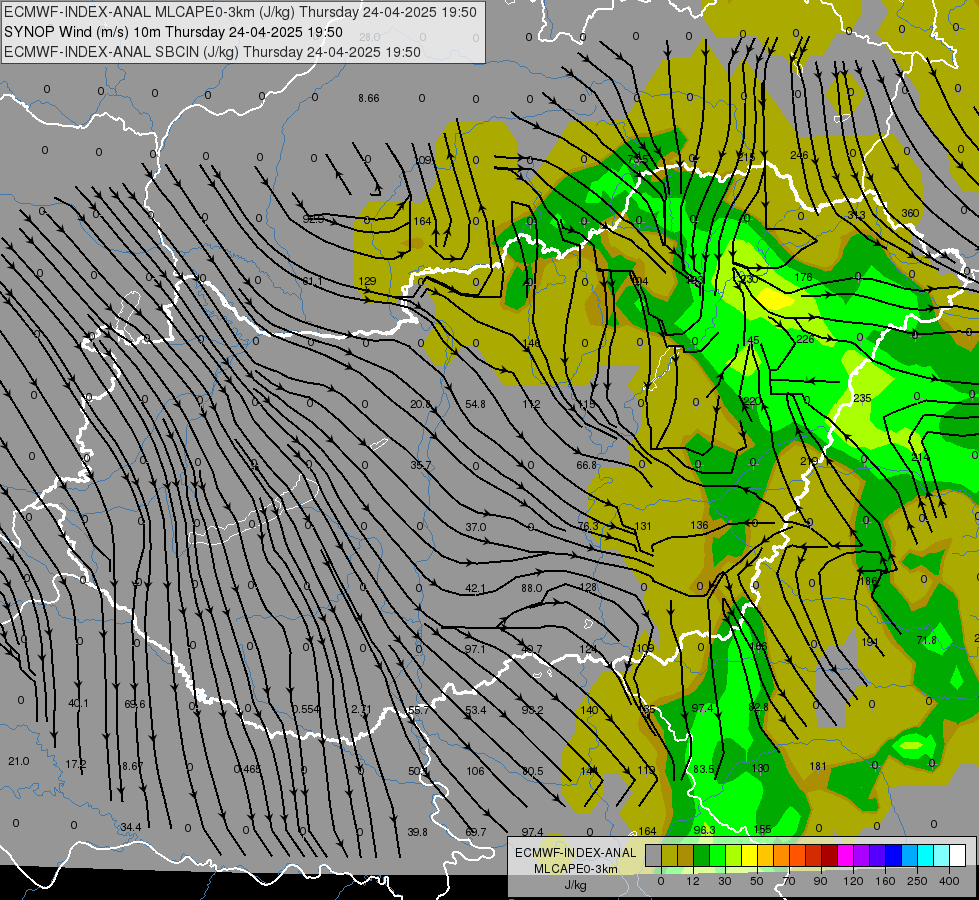
Task: Click the ECMWF-INDEX-ANAL legend title
Action: tap(576, 853)
